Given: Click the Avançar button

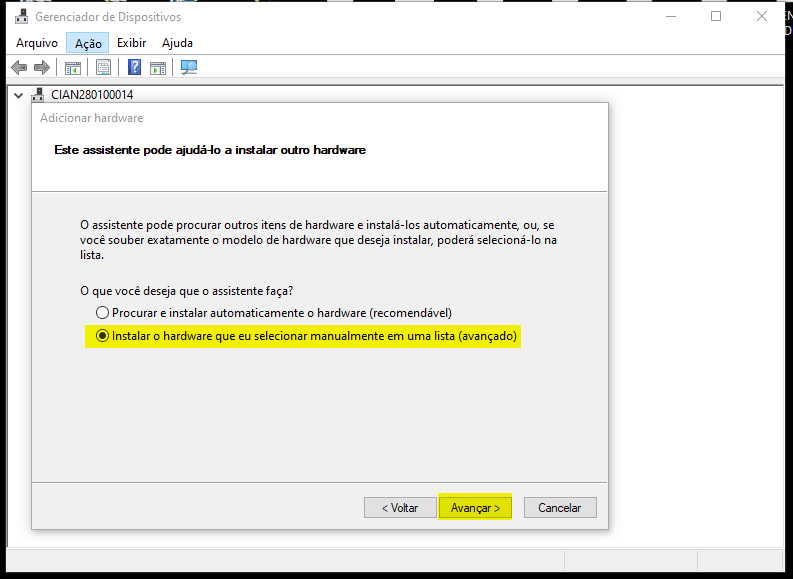Looking at the screenshot, I should point(475,508).
